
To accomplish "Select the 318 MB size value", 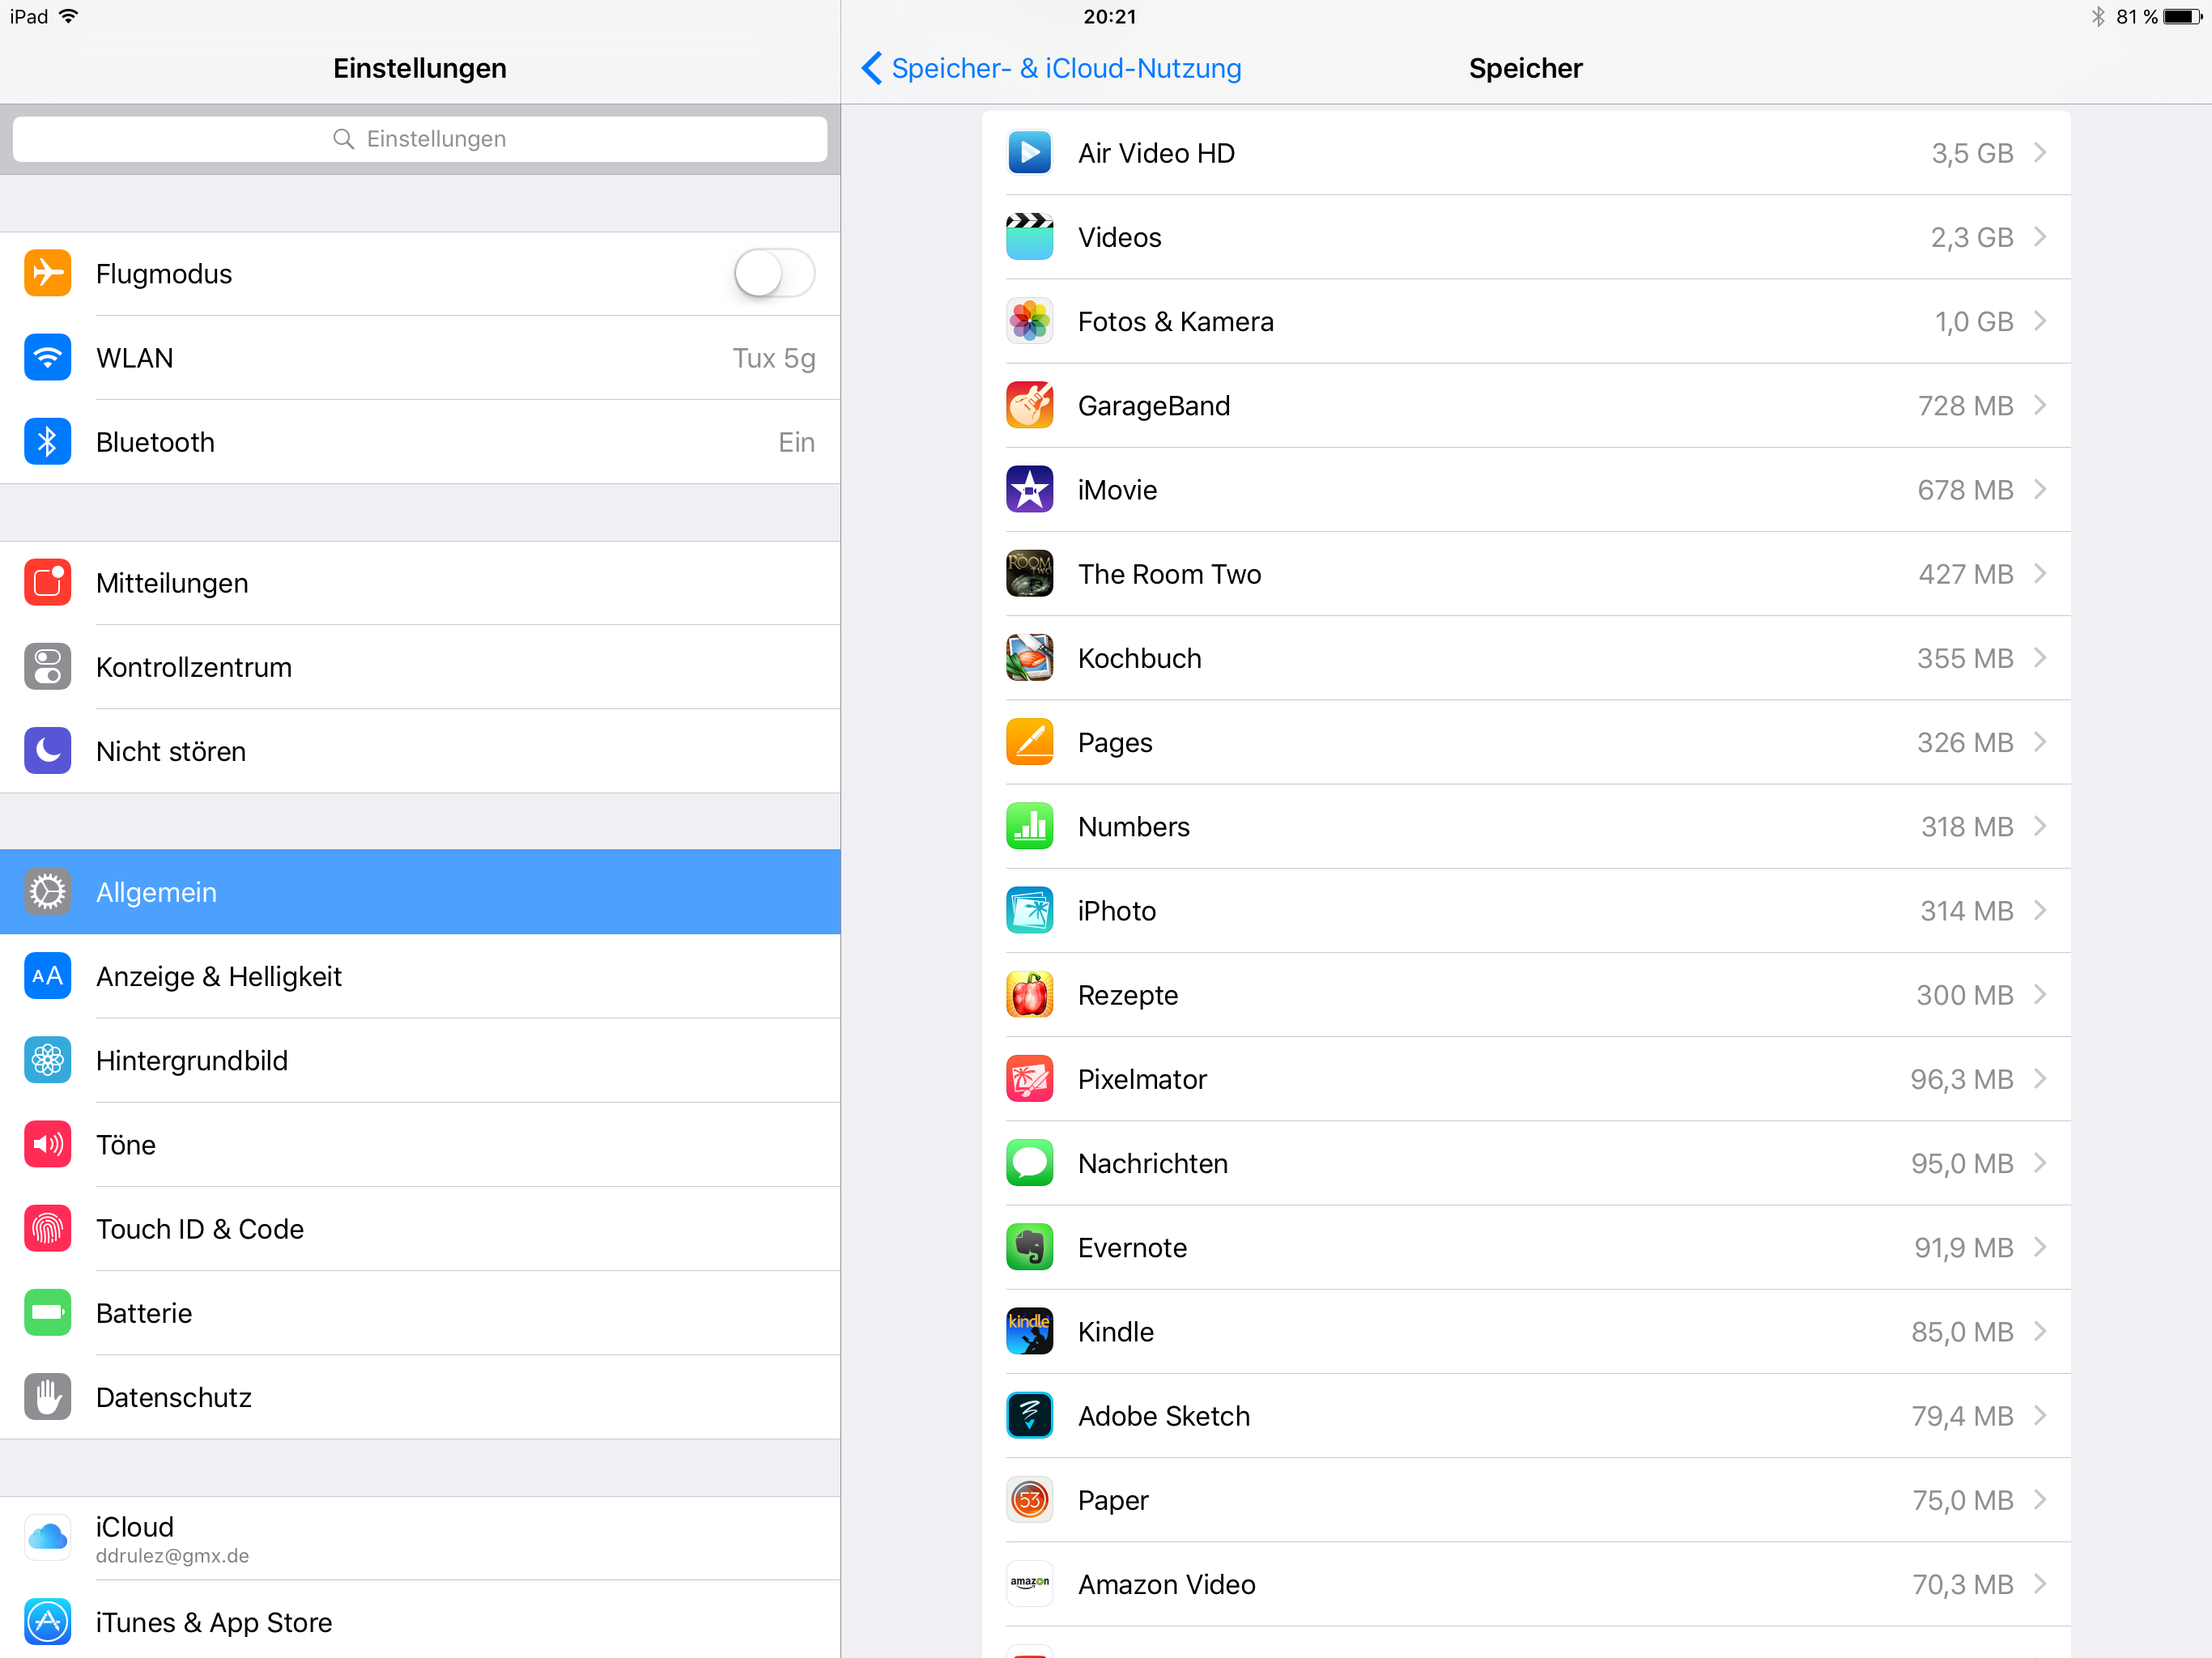I will [x=1967, y=826].
